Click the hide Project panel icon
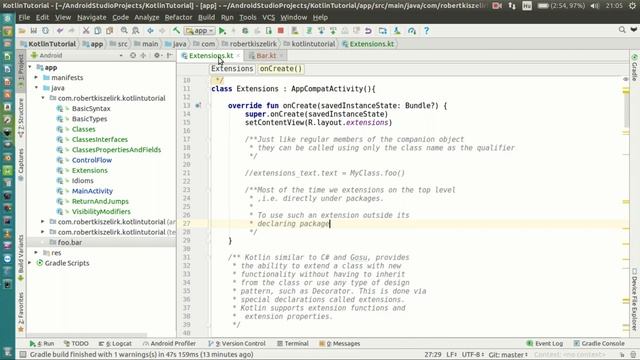This screenshot has height=360, width=640. click(170, 55)
